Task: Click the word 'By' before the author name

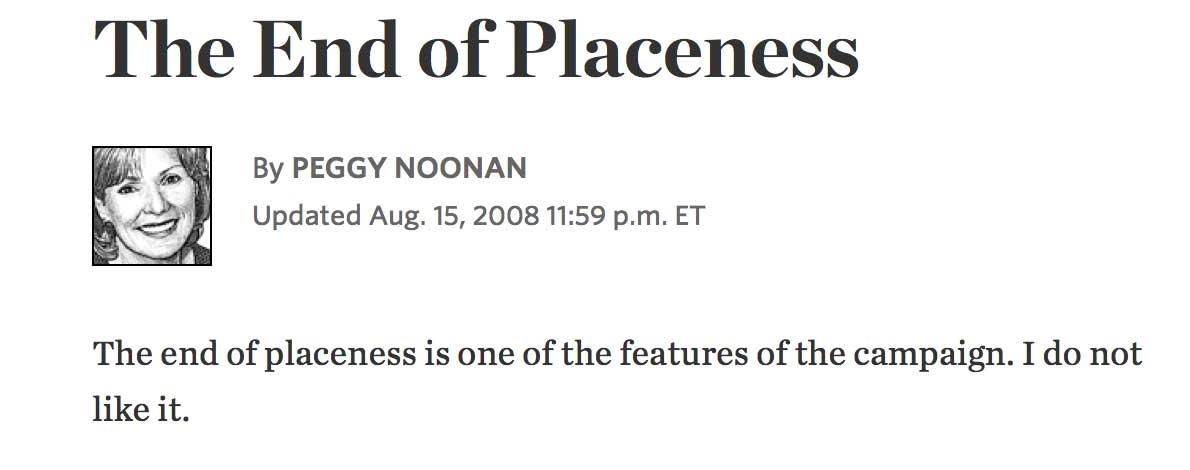Action: (268, 169)
